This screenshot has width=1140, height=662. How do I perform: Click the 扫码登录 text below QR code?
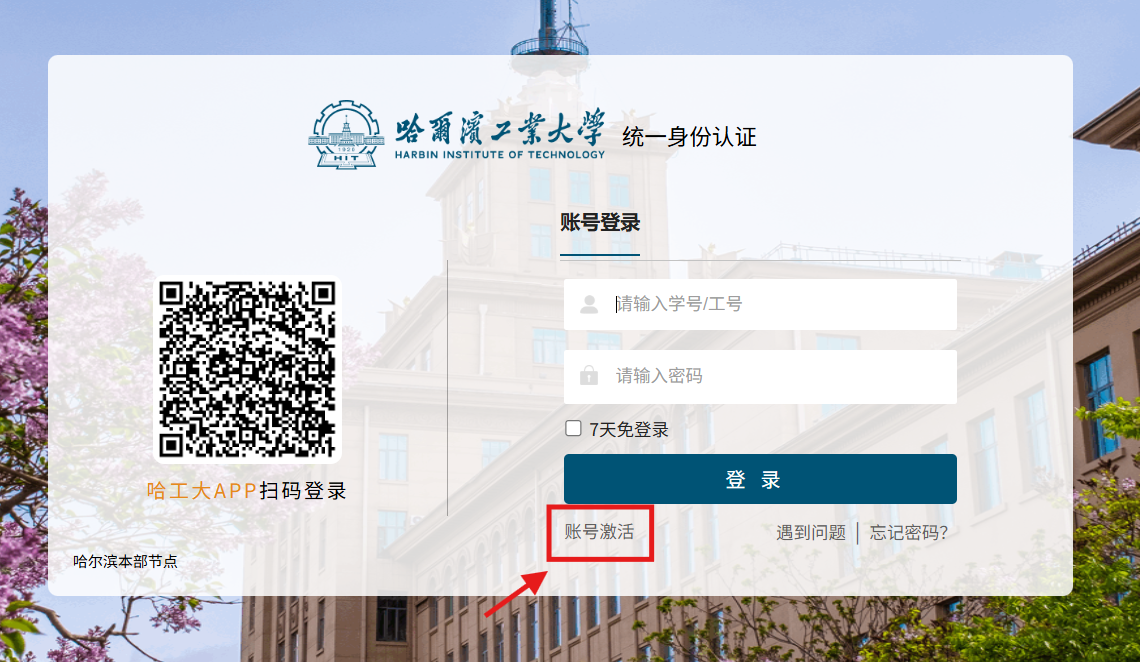[303, 491]
